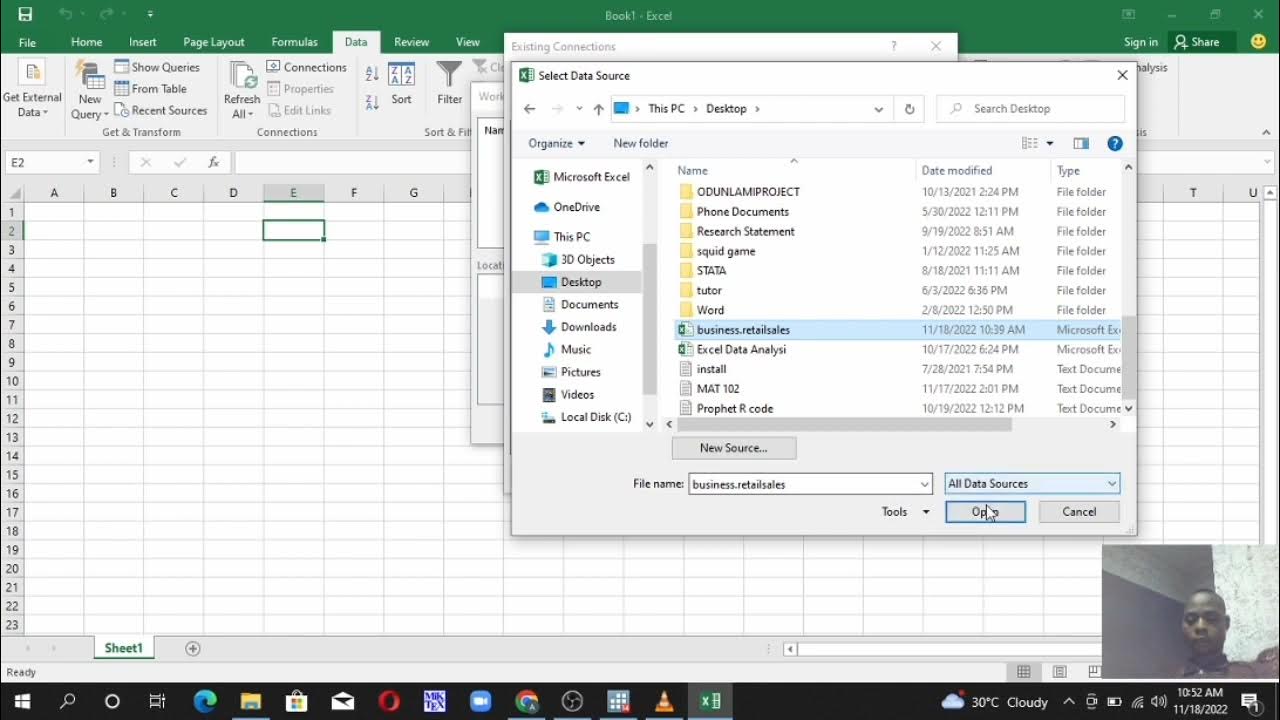Image resolution: width=1280 pixels, height=720 pixels.
Task: Click Sort Z to A icon
Action: point(372,101)
